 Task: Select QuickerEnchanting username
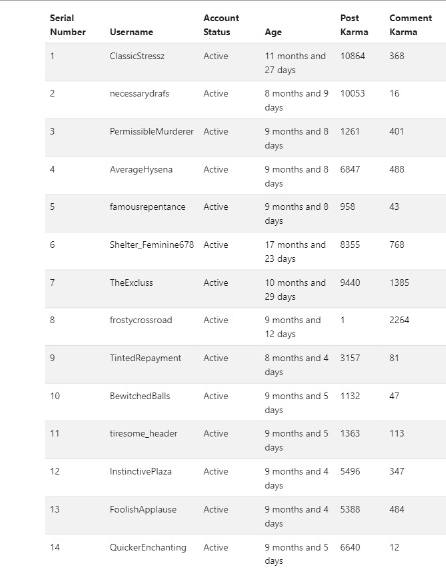coord(148,548)
